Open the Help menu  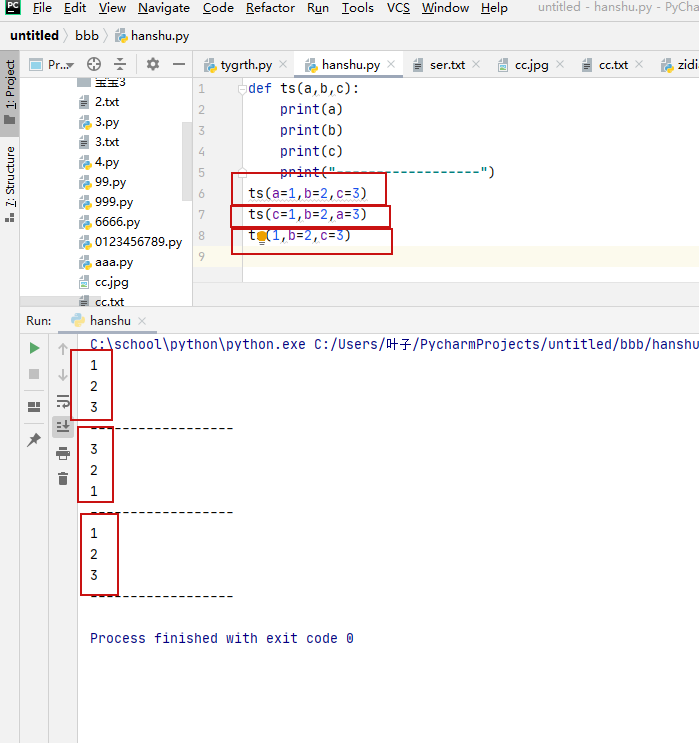[x=494, y=8]
